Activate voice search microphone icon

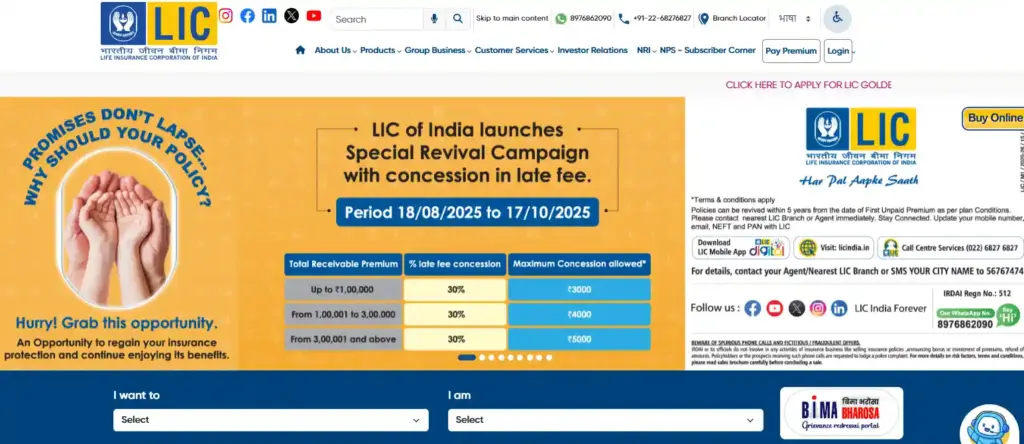click(x=434, y=19)
